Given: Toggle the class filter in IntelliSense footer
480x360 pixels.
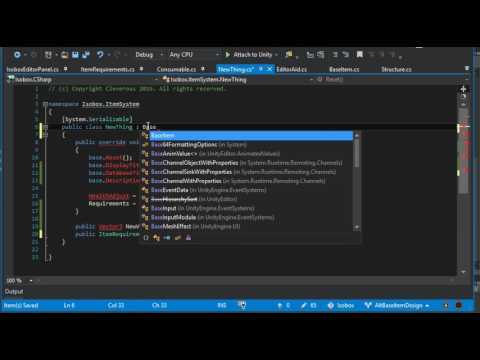Looking at the screenshot, I should tap(156, 238).
